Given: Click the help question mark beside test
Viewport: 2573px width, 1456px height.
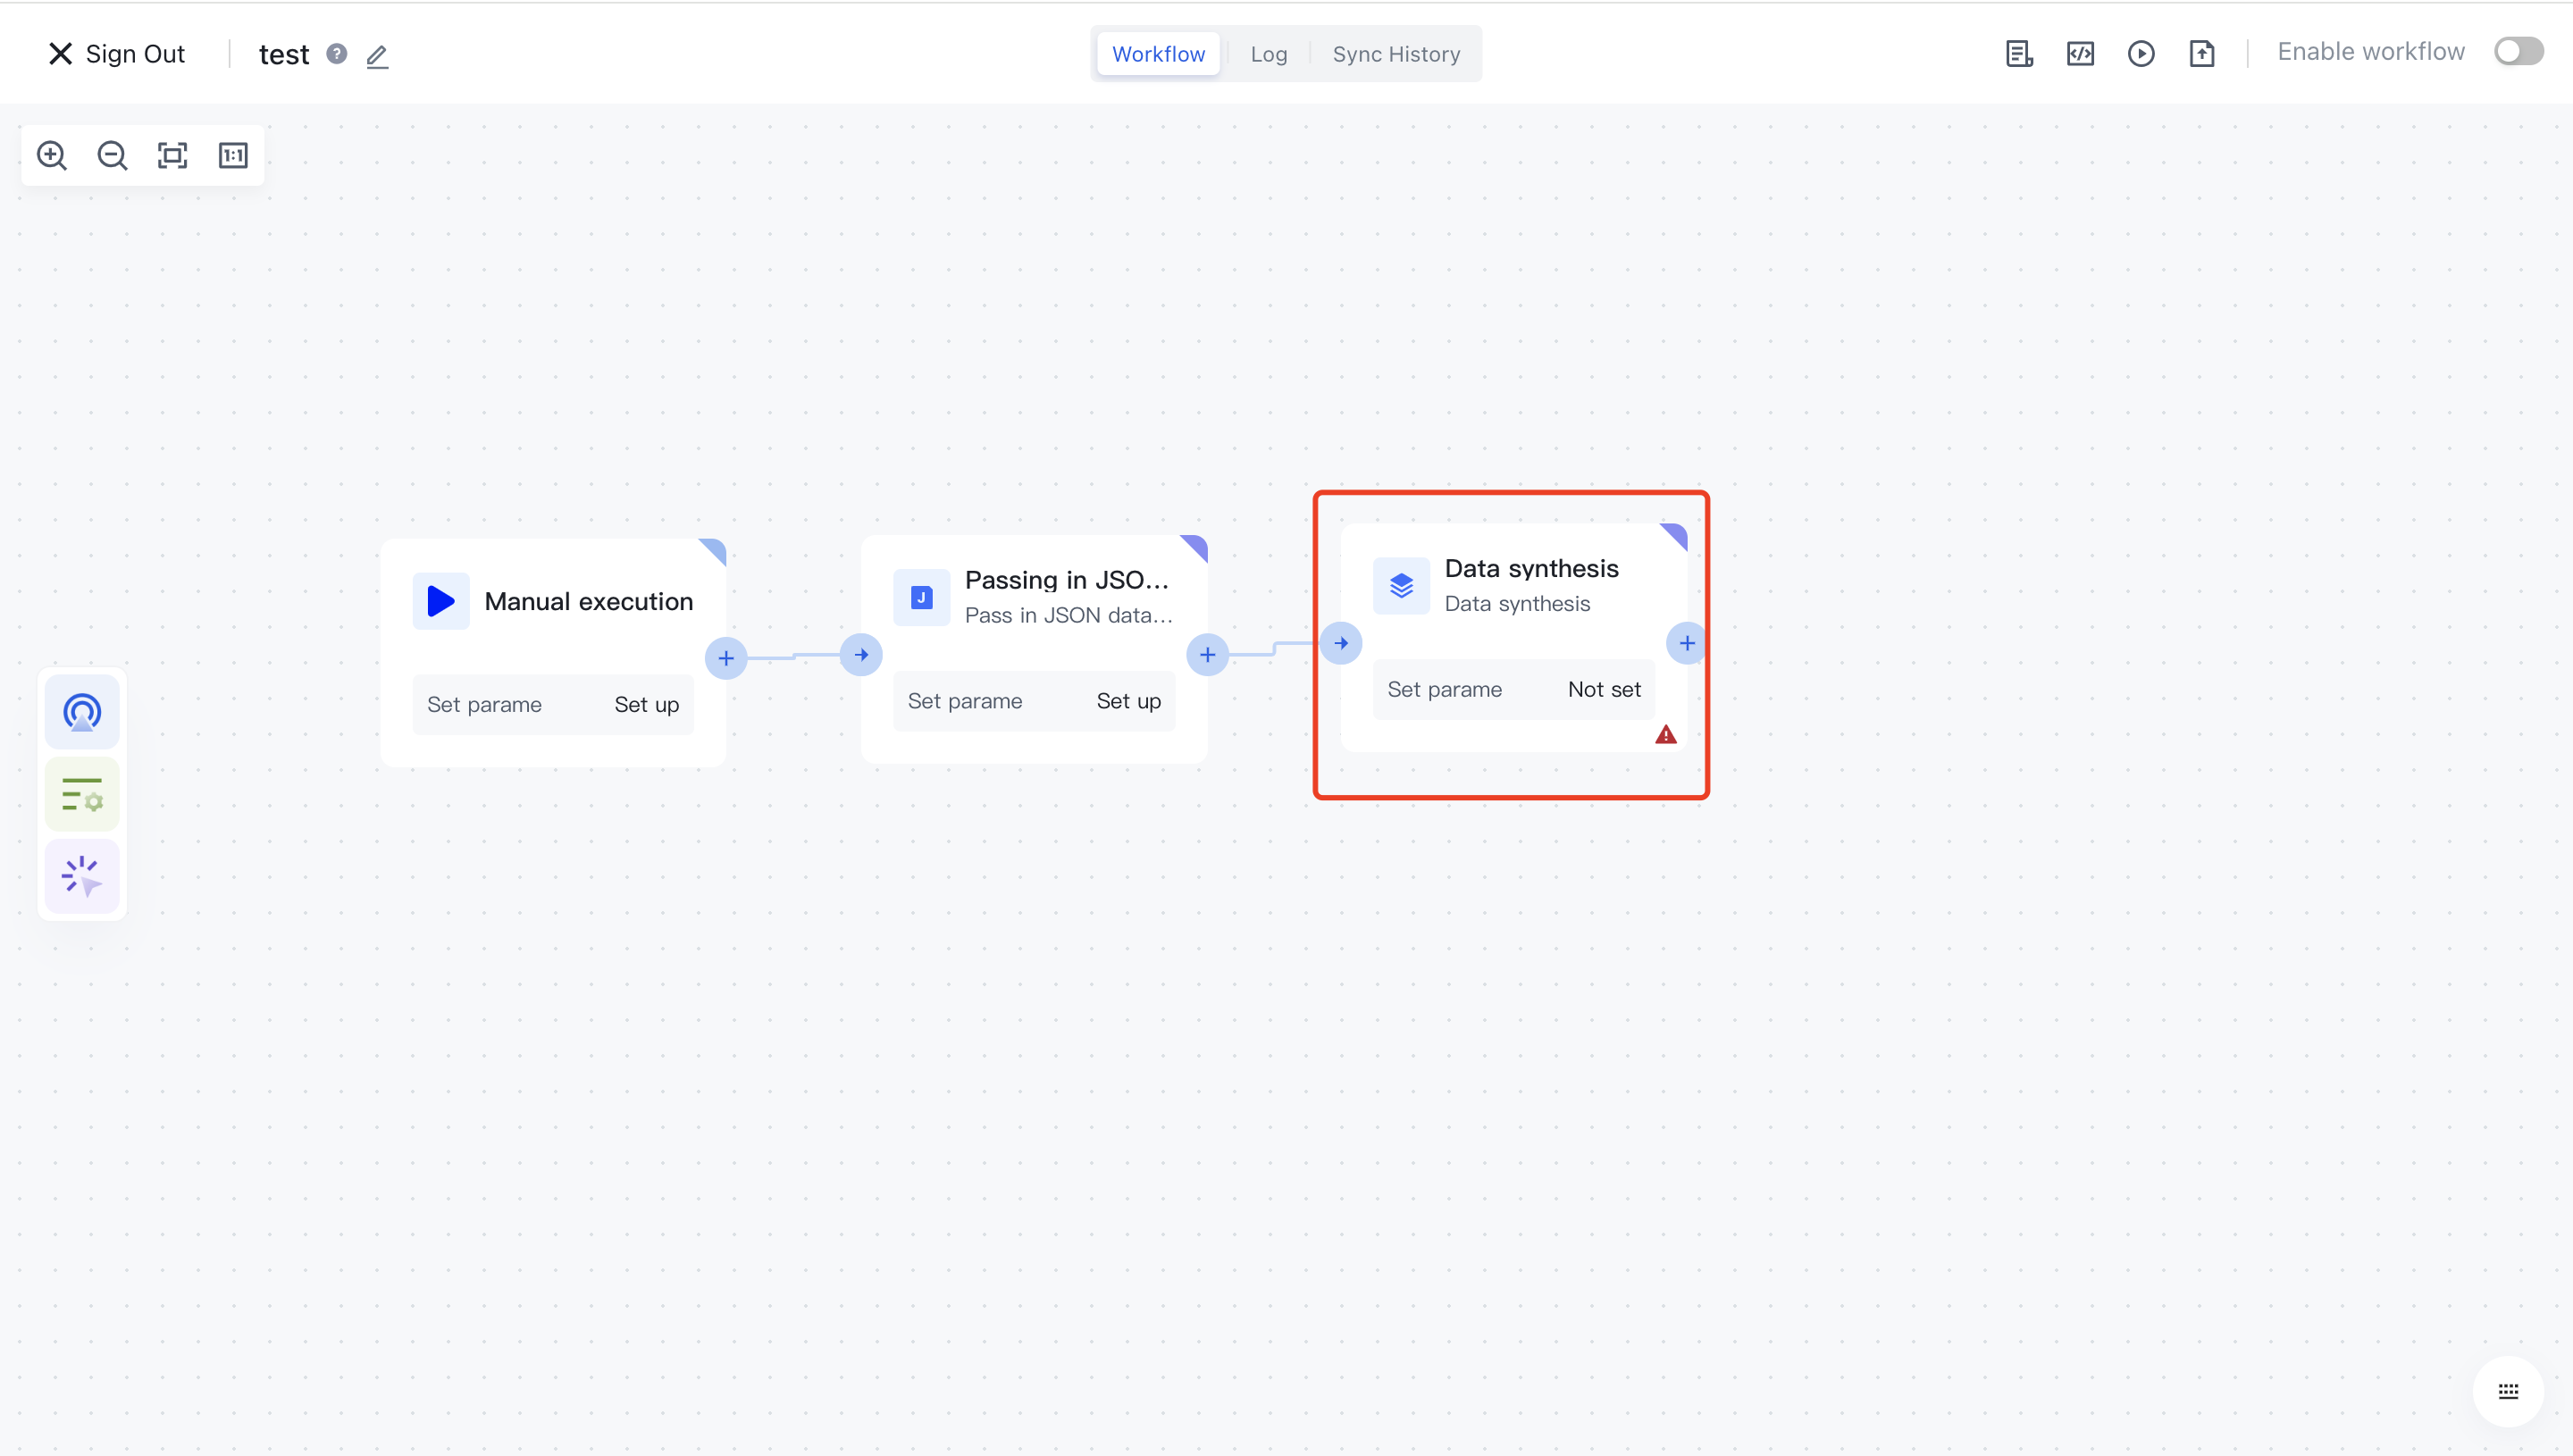Looking at the screenshot, I should tap(337, 54).
